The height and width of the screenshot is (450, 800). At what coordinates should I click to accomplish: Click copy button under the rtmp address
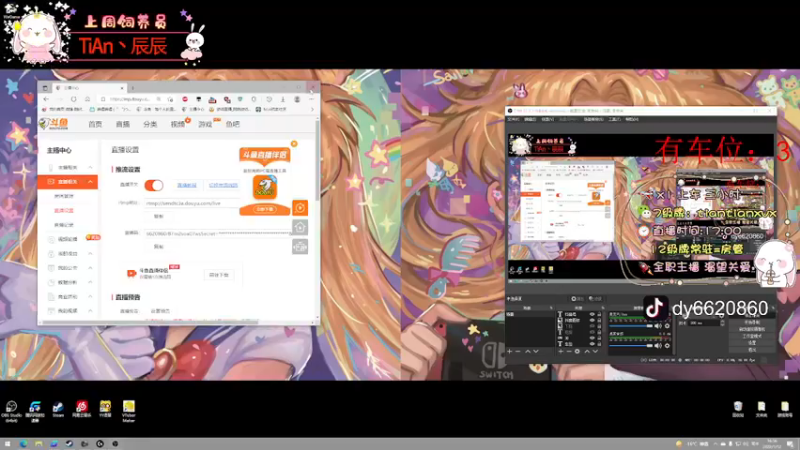tap(159, 216)
